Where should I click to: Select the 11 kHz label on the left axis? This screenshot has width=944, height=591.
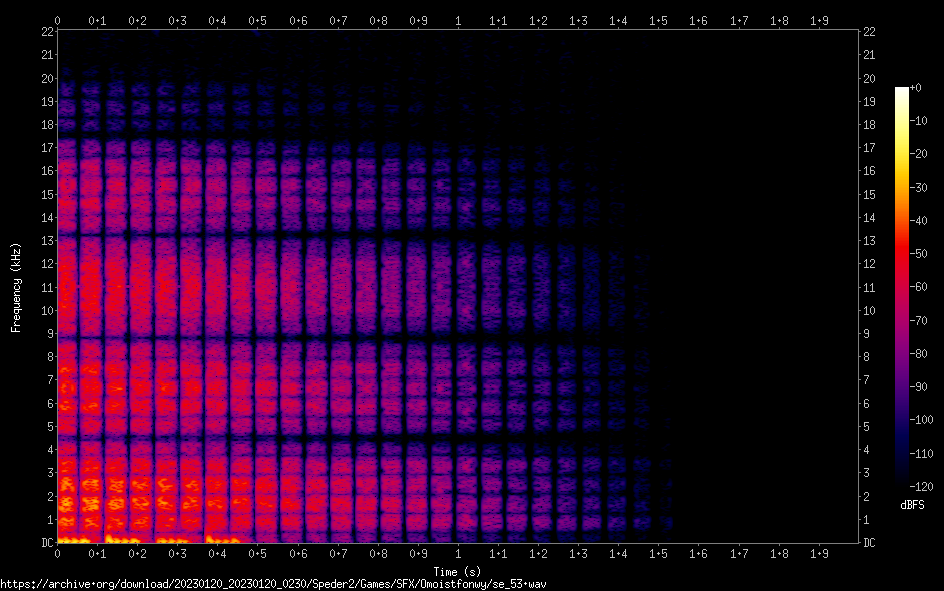[x=46, y=287]
